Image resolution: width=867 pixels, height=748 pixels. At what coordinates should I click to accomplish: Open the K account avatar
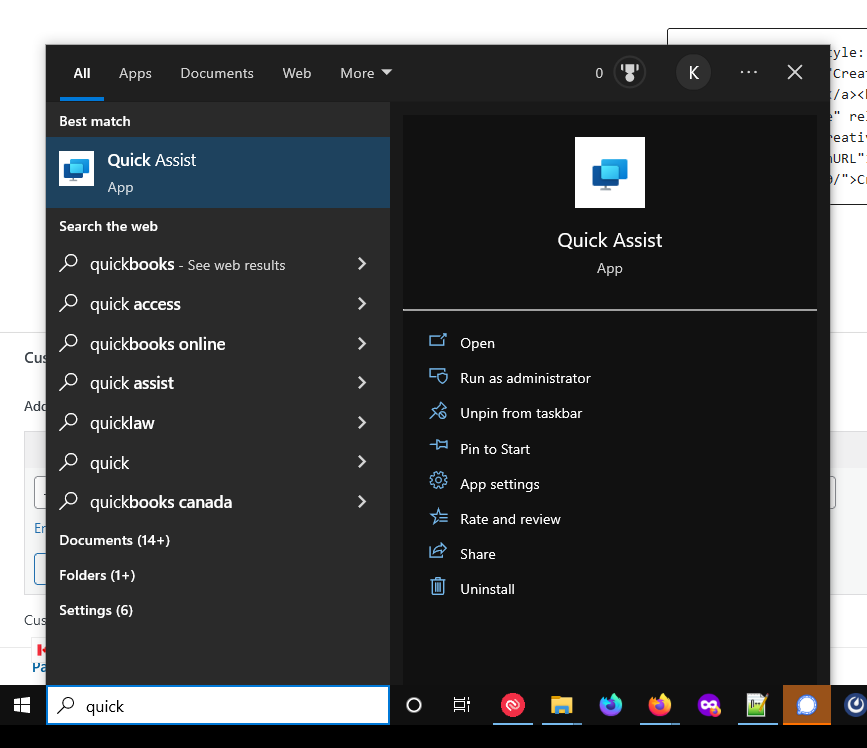pos(693,72)
